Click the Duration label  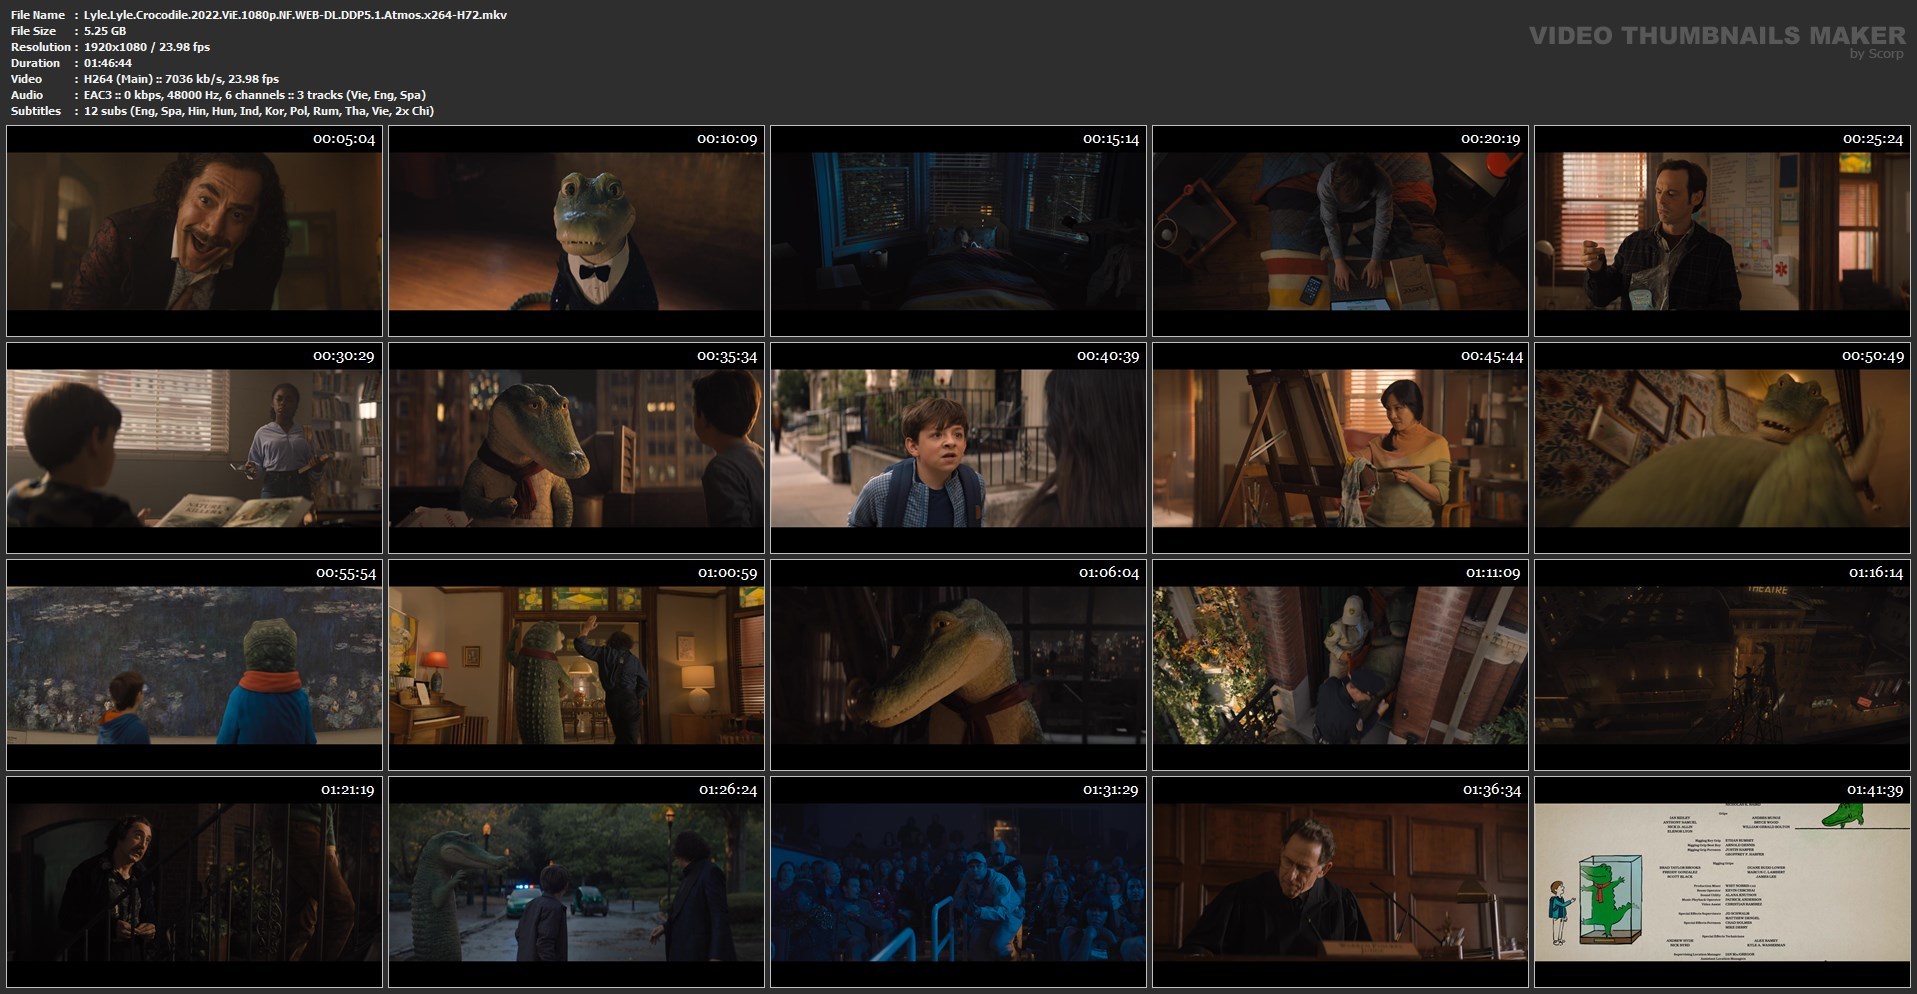(35, 63)
